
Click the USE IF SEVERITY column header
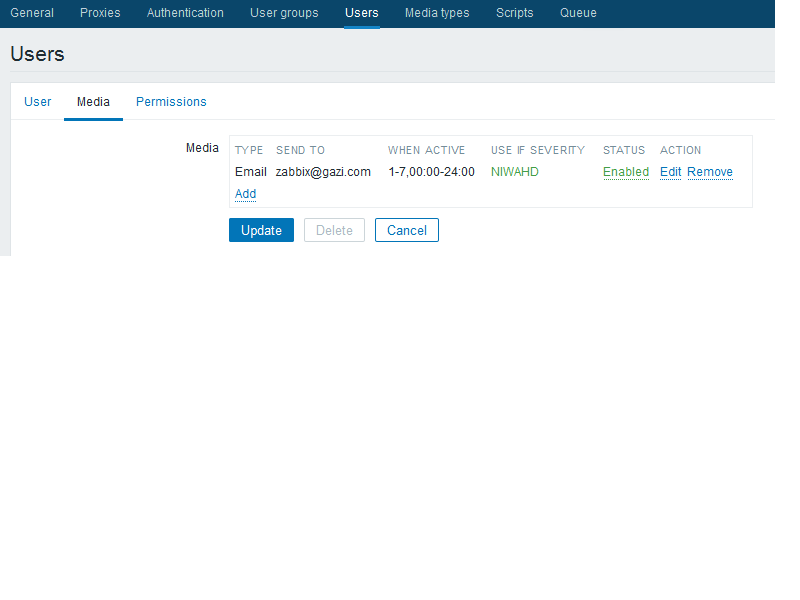538,150
